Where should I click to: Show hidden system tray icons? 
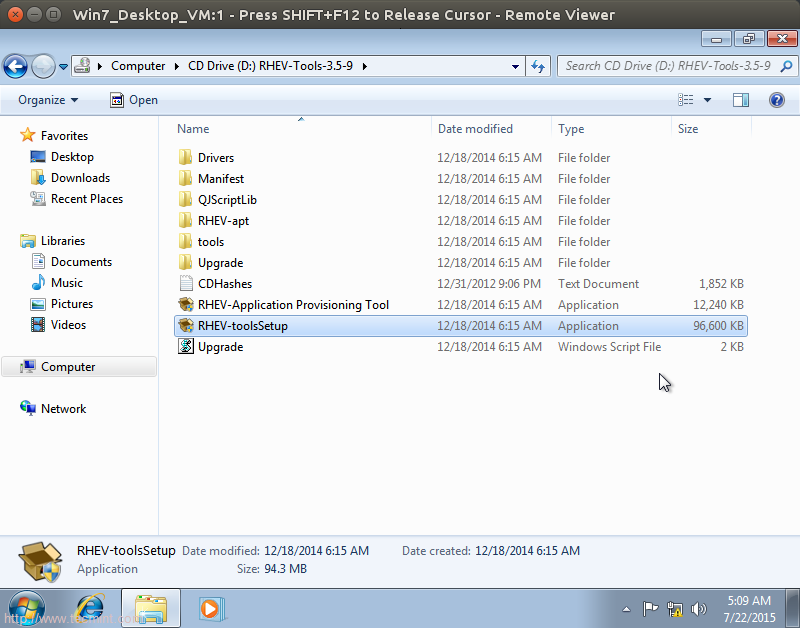(x=626, y=608)
